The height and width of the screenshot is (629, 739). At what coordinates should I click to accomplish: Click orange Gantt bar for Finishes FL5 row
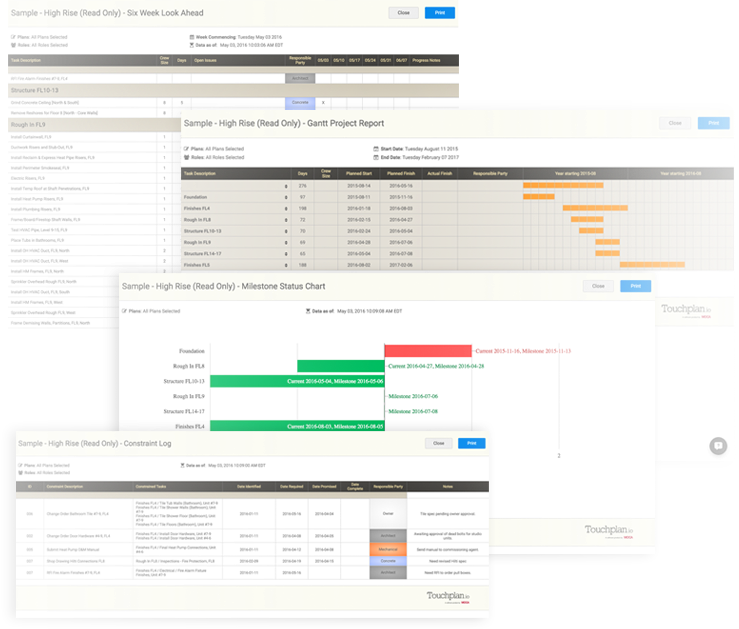tap(652, 265)
